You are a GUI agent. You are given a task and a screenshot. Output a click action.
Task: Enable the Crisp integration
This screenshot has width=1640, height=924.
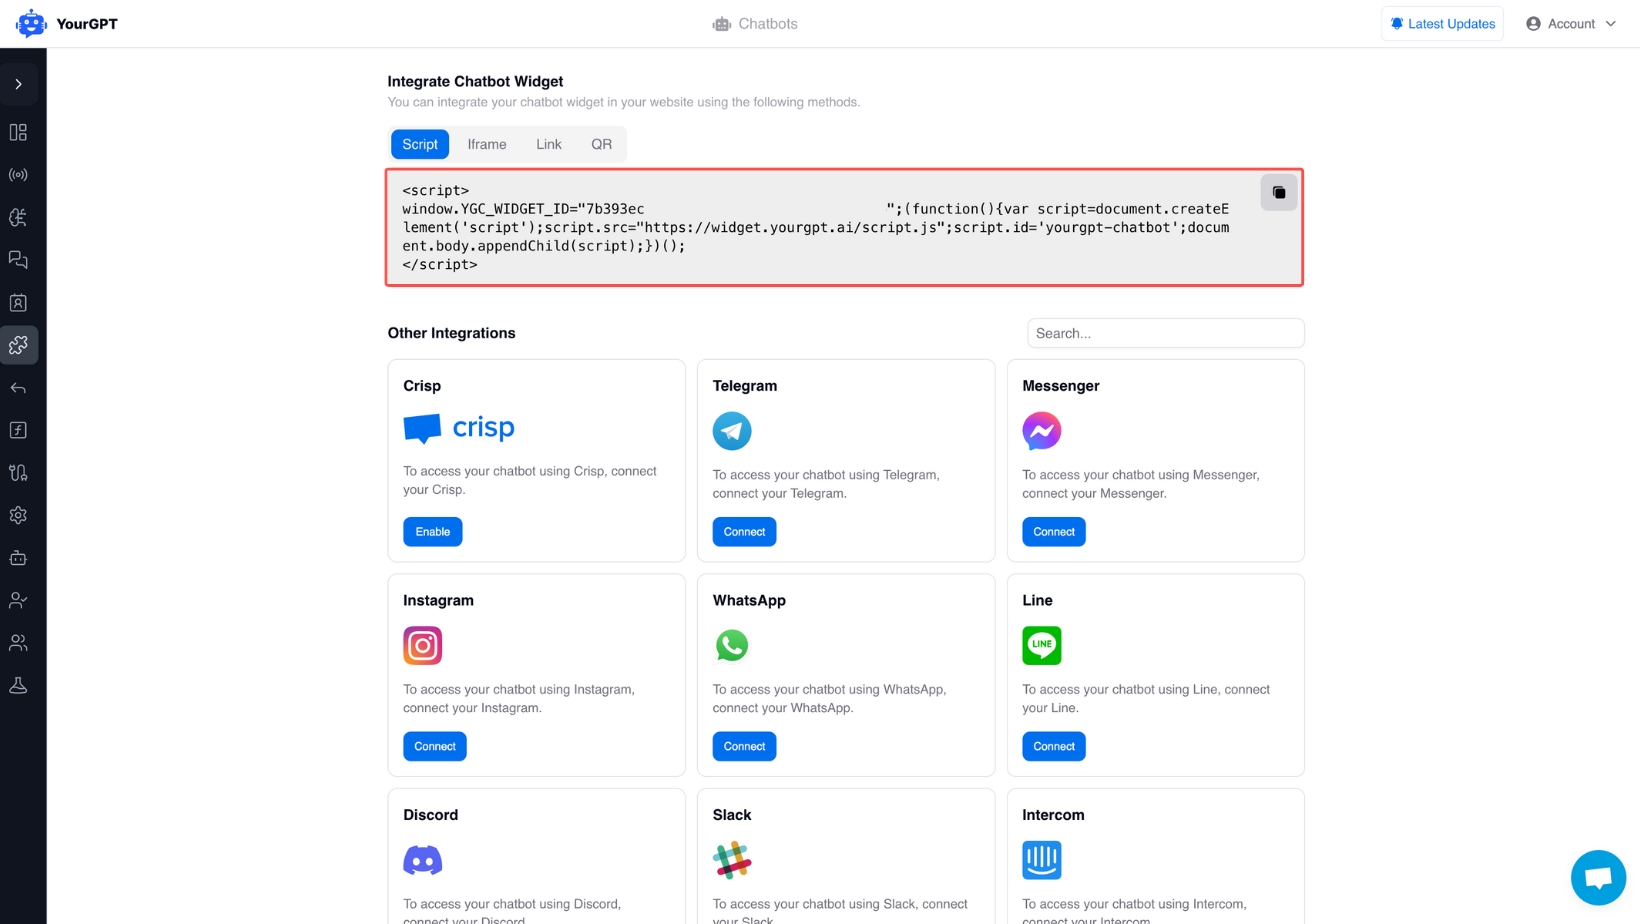pos(432,531)
